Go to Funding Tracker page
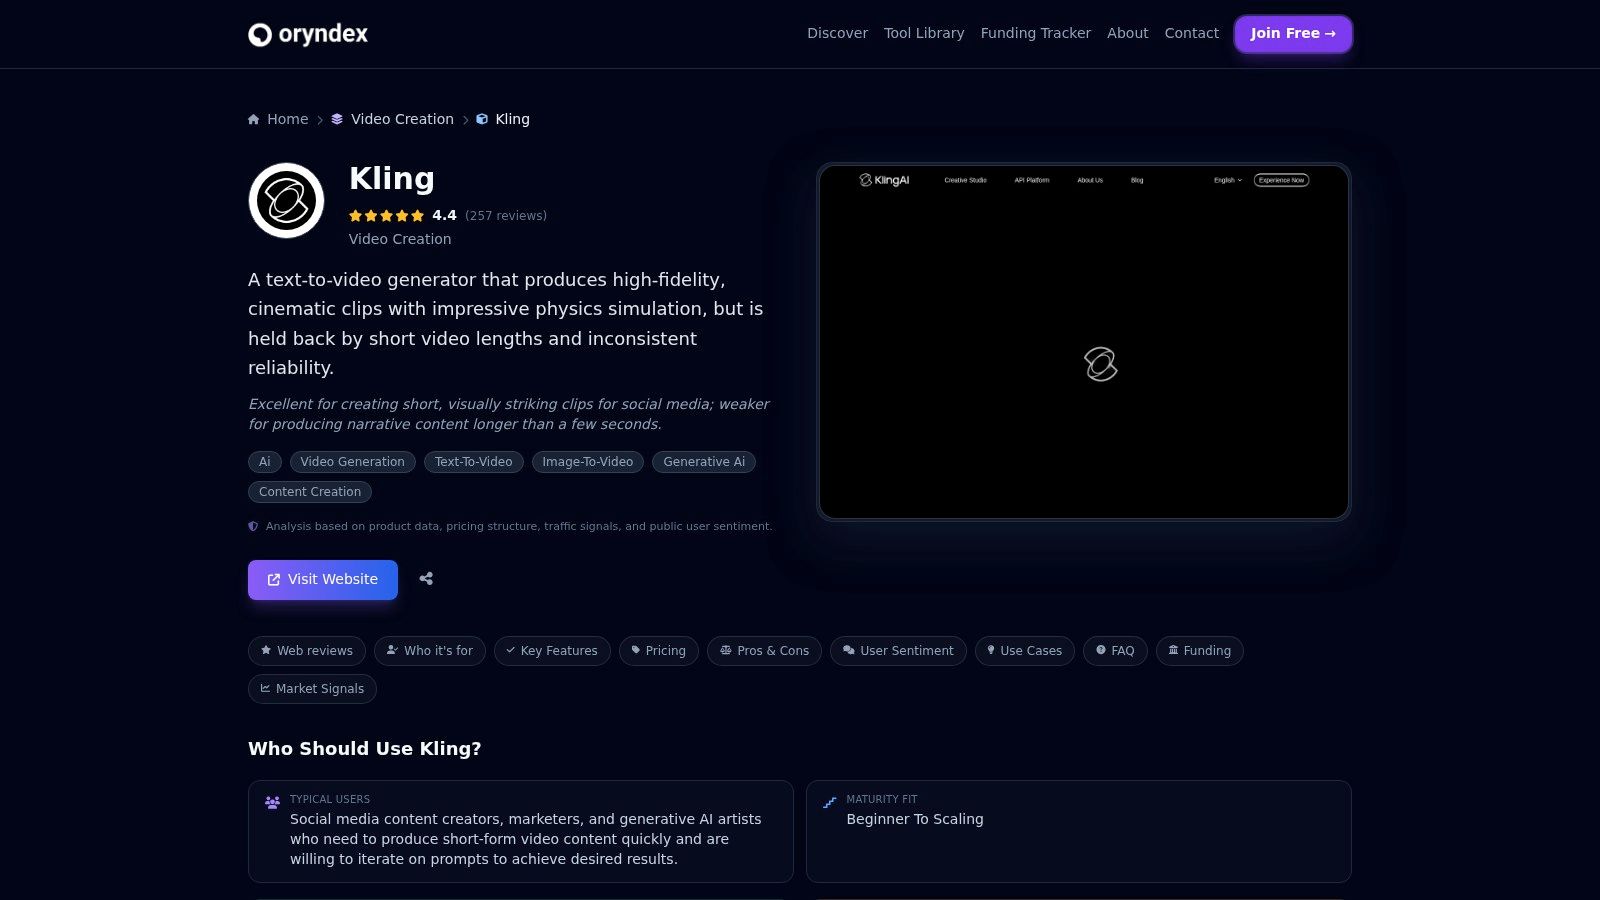Screen dimensions: 1600x900 coord(1036,33)
